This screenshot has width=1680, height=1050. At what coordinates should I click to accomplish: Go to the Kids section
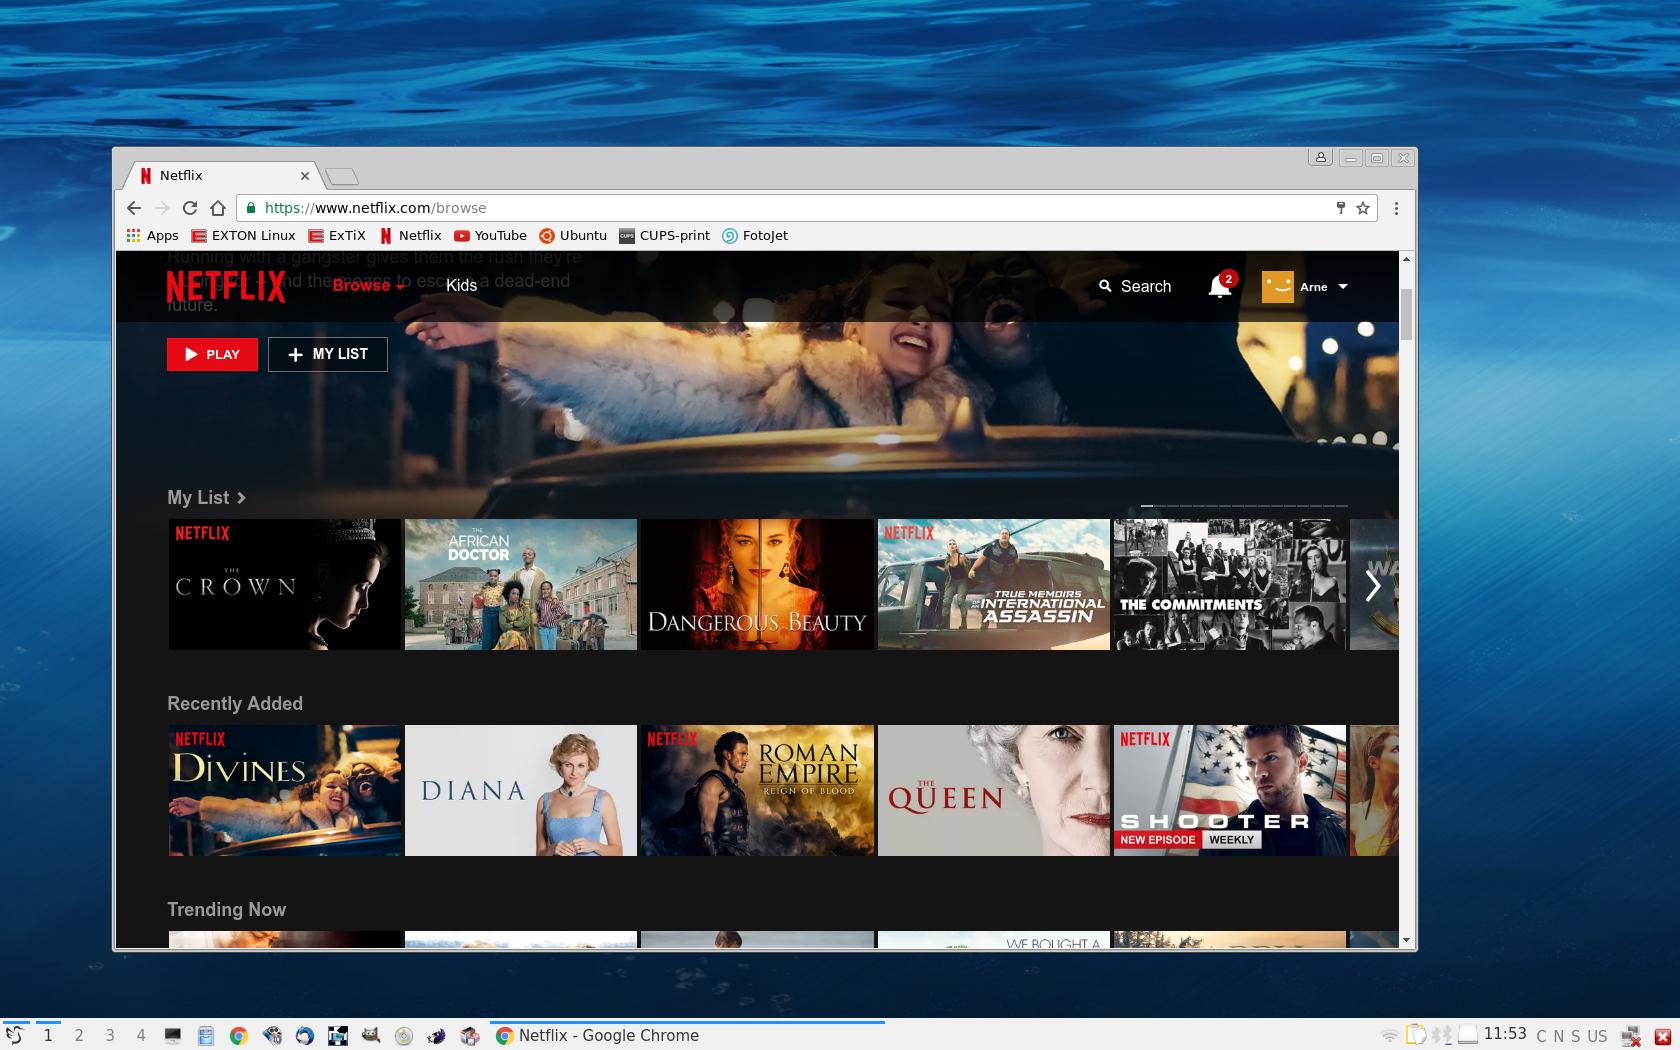pyautogui.click(x=461, y=285)
